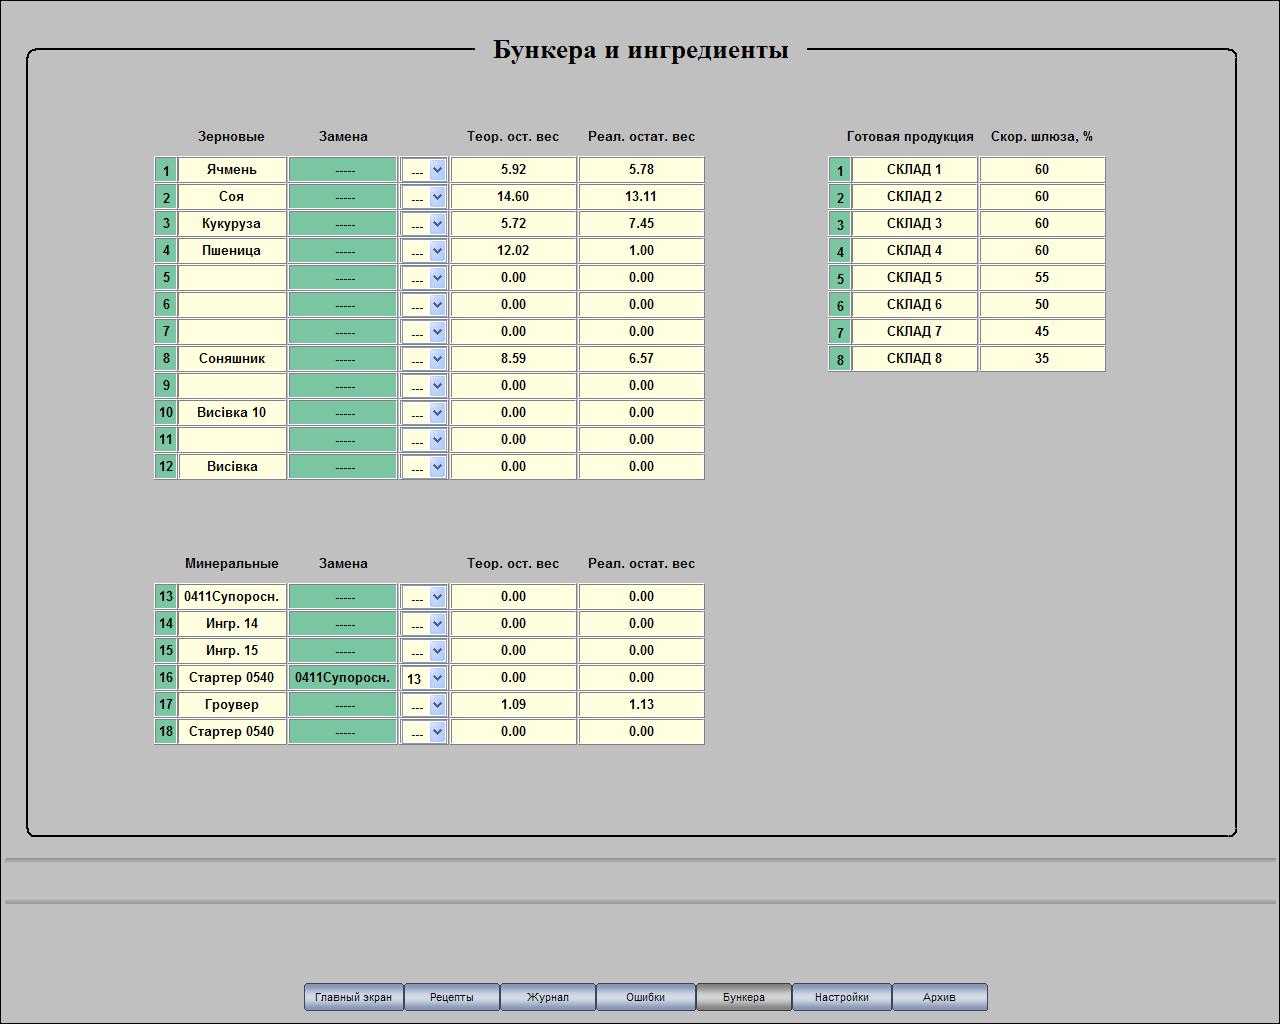
Task: Go to the Ошибки tab
Action: pos(645,997)
